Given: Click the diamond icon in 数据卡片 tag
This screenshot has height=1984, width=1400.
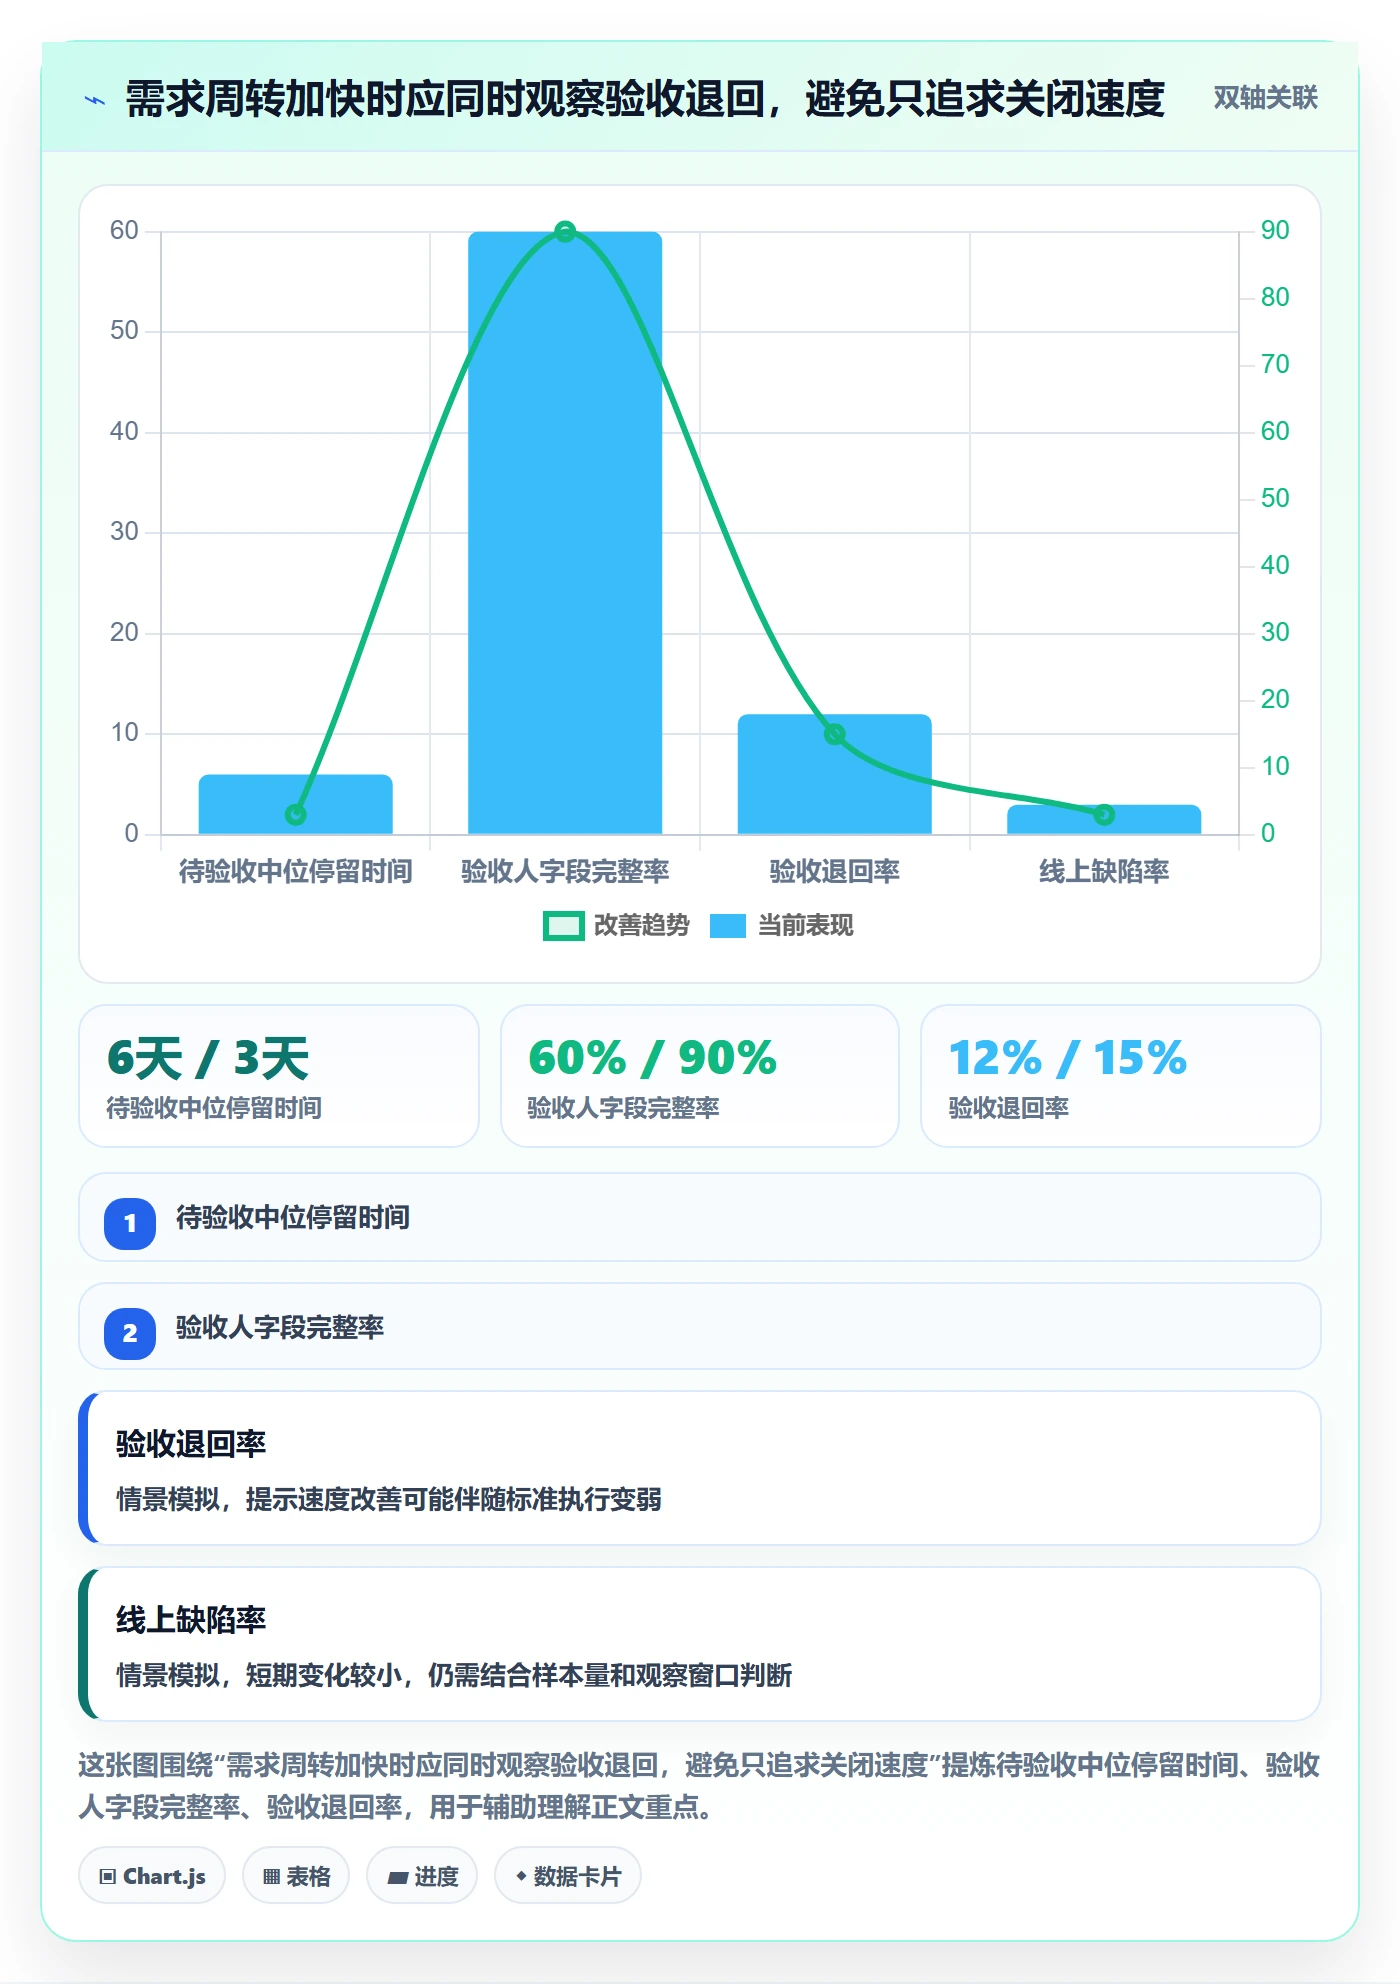Looking at the screenshot, I should click(x=521, y=1875).
